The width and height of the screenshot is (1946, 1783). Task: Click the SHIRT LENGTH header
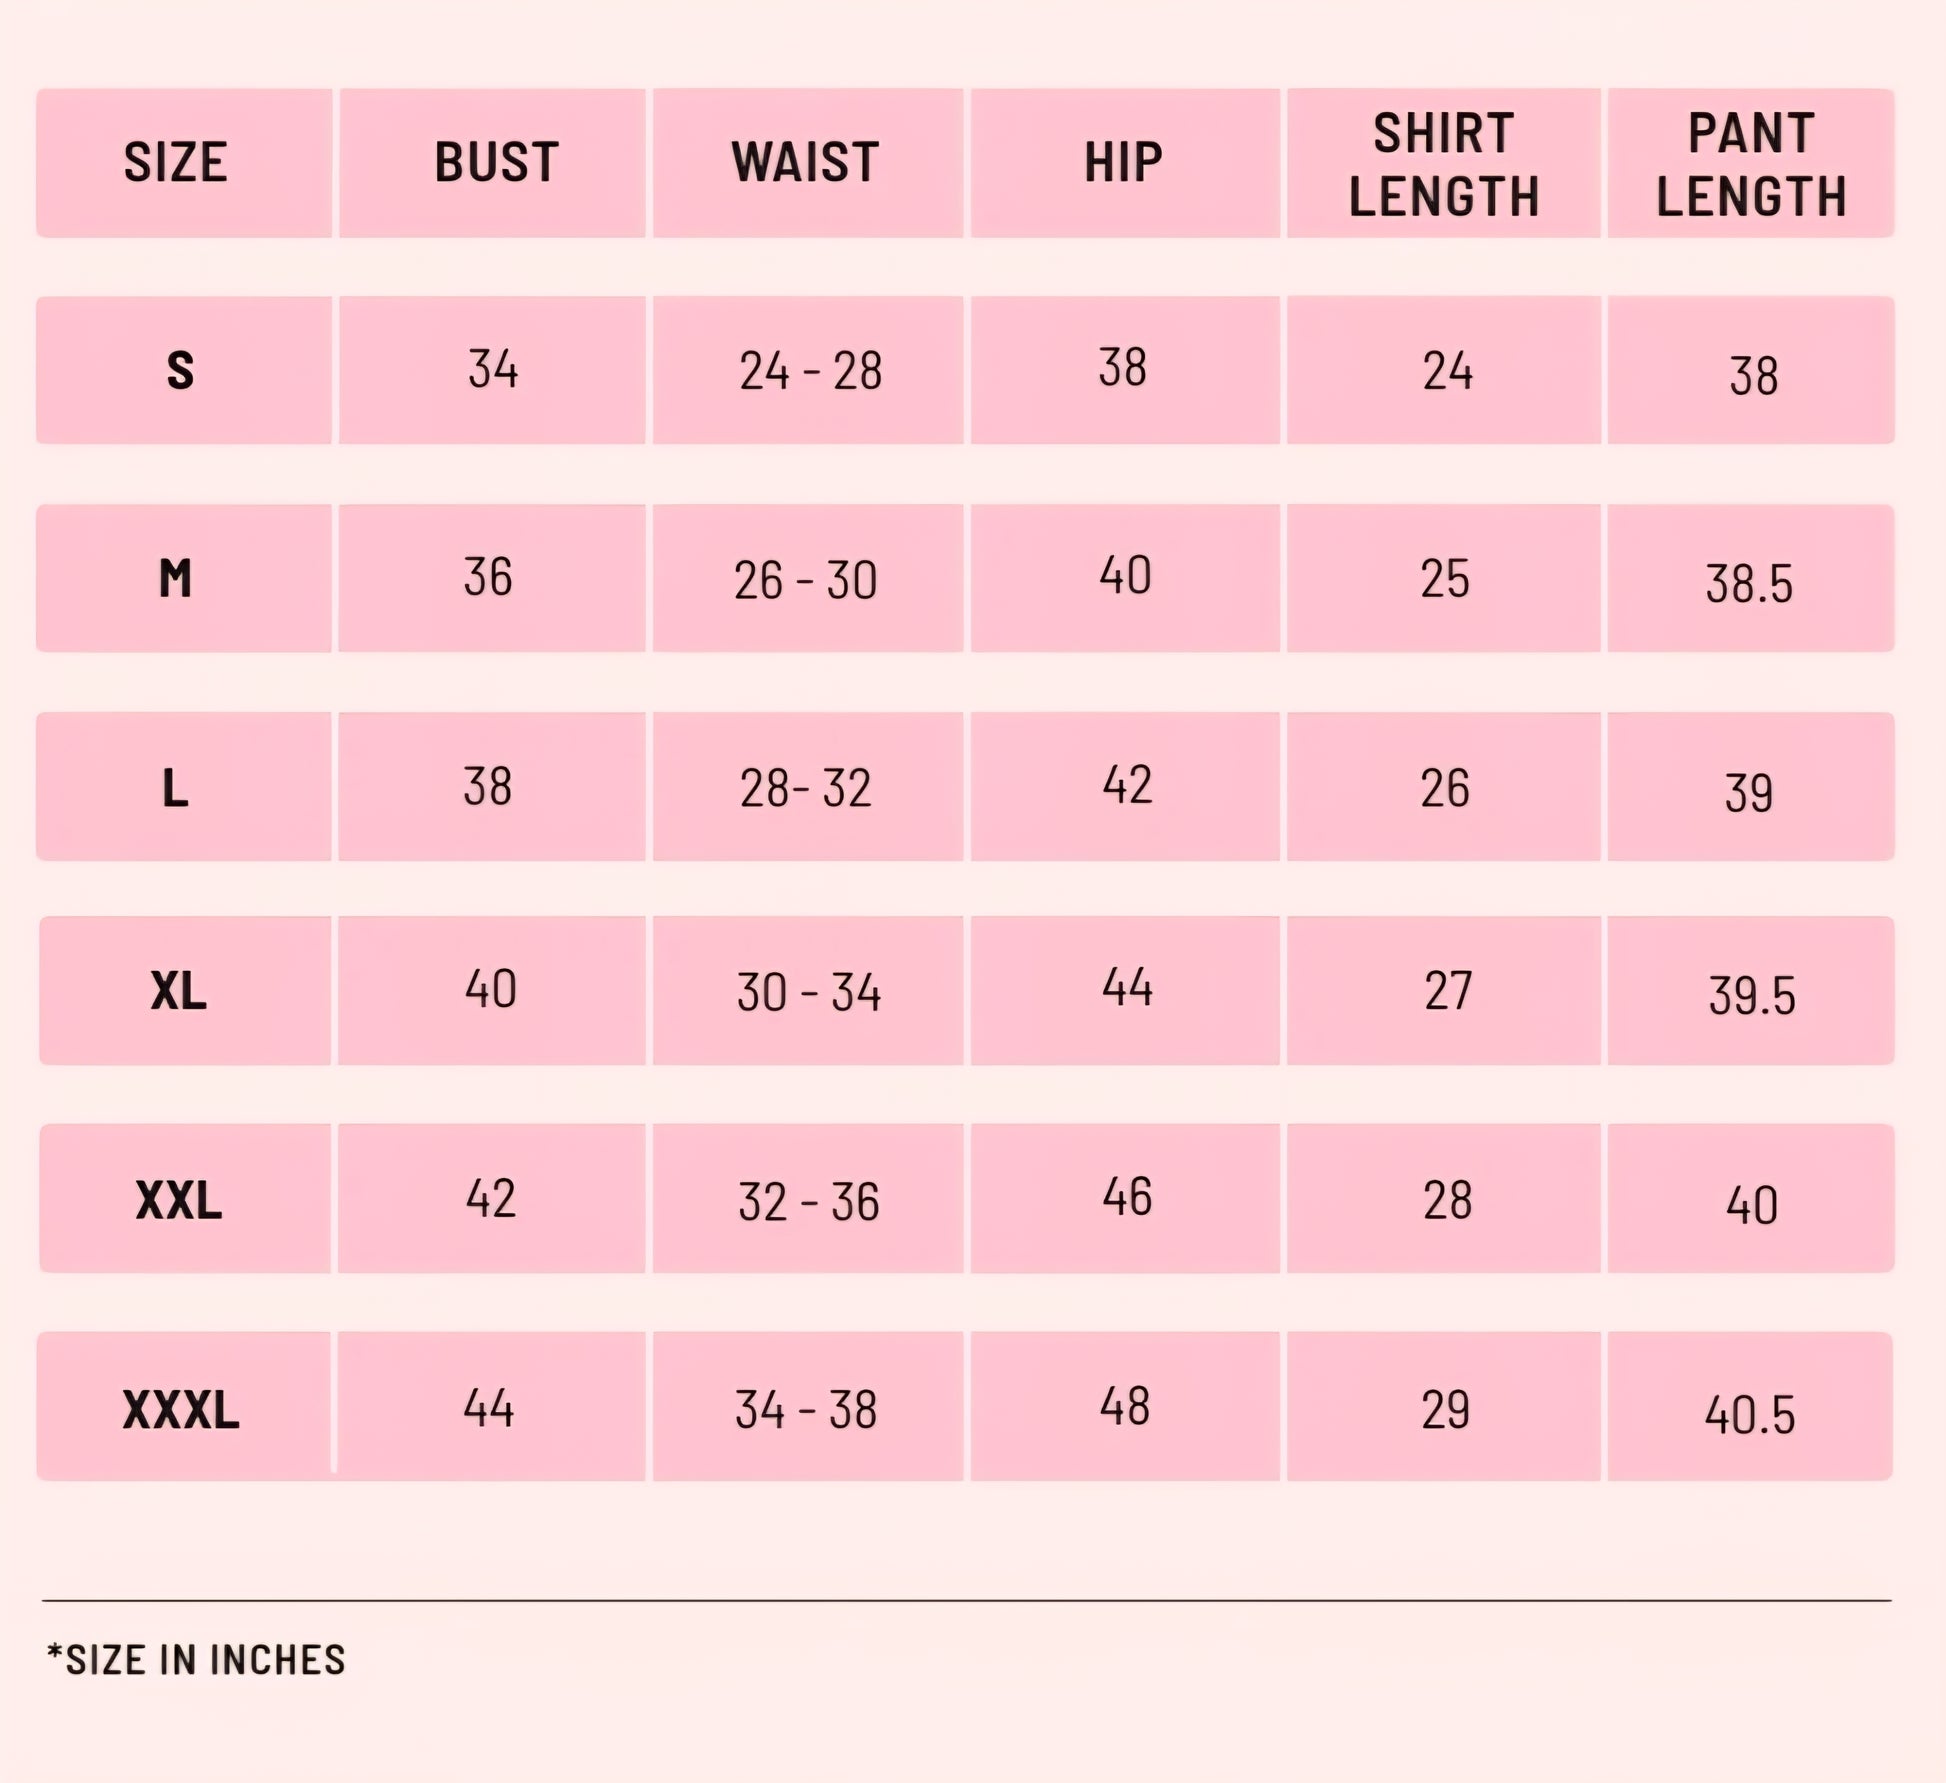(x=1443, y=163)
